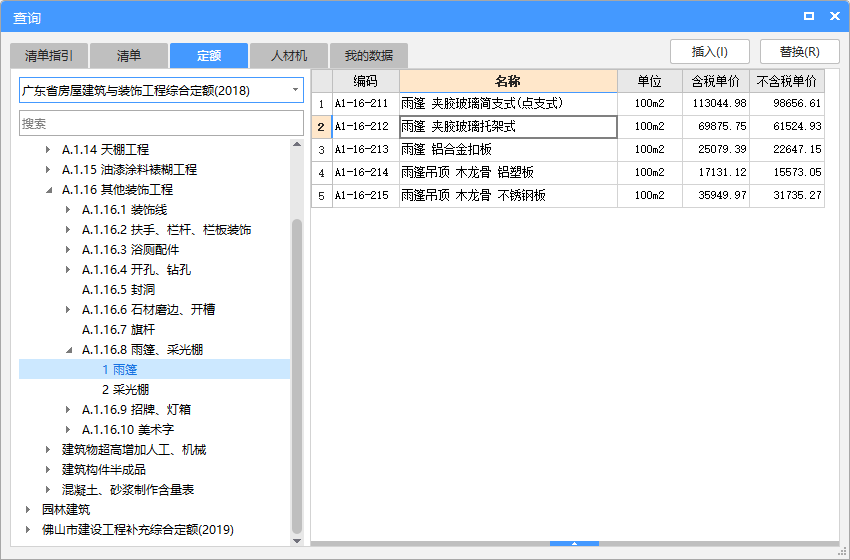Select 雨篷吊顶 木龙骨 铝塑板 row
This screenshot has width=850, height=560.
click(x=568, y=173)
